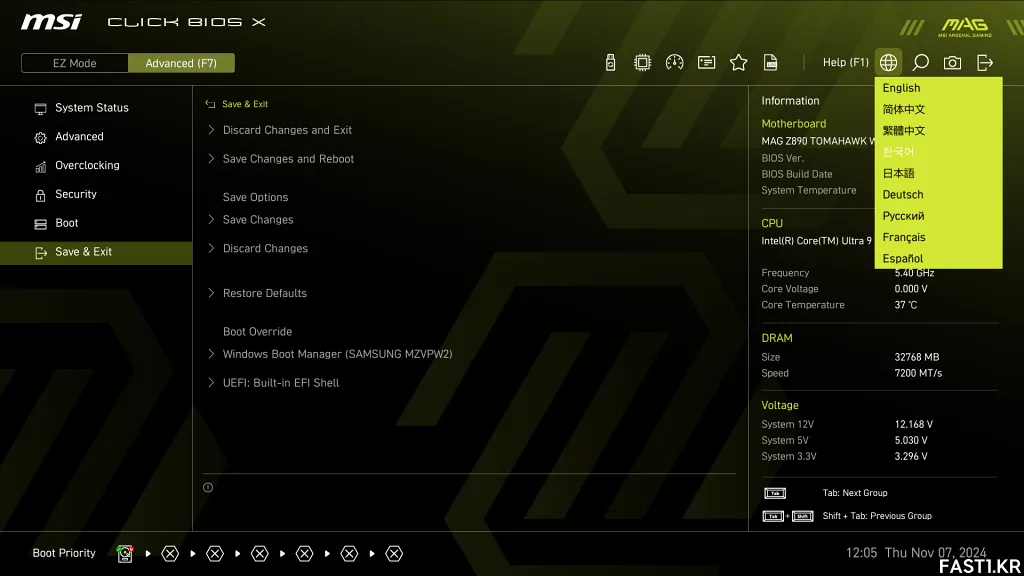1024x576 pixels.
Task: Choose English from the language list
Action: (x=938, y=88)
